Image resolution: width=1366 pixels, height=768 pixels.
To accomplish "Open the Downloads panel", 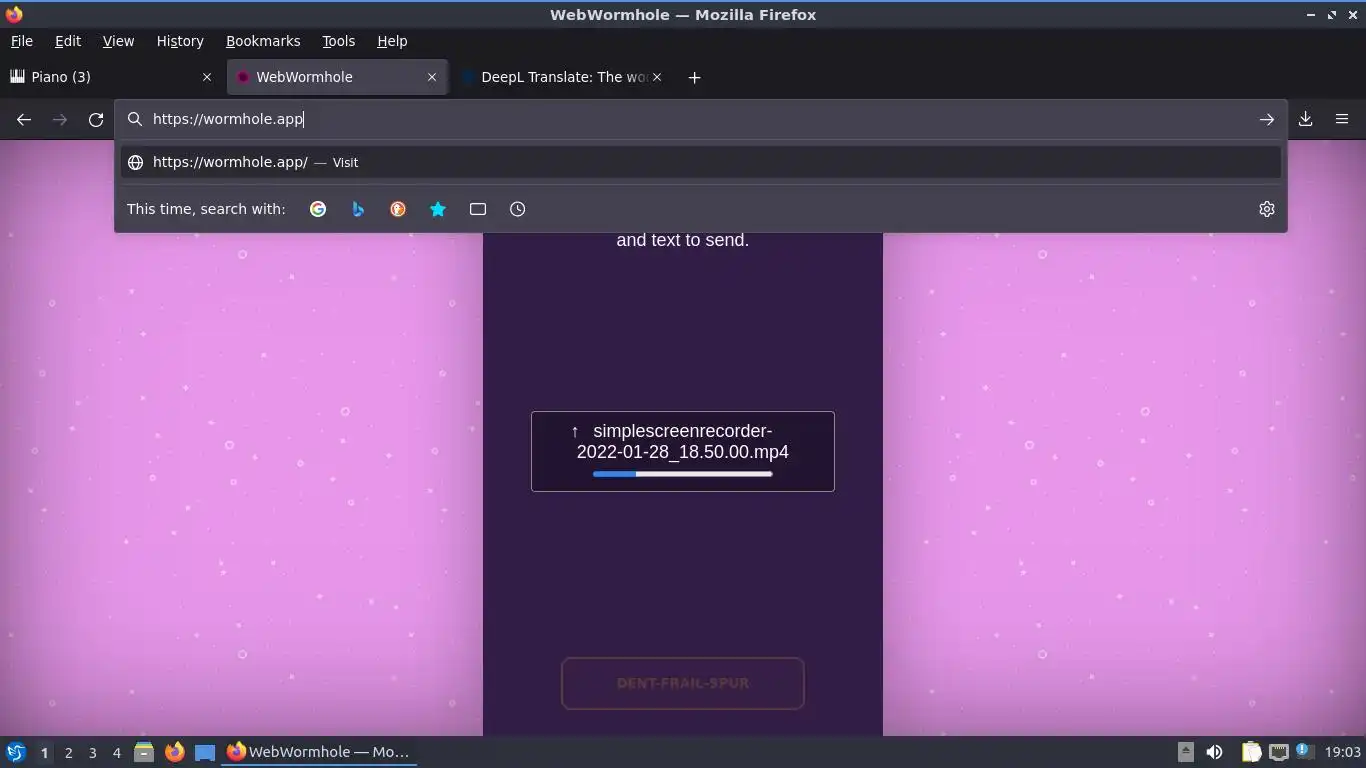I will tap(1305, 119).
